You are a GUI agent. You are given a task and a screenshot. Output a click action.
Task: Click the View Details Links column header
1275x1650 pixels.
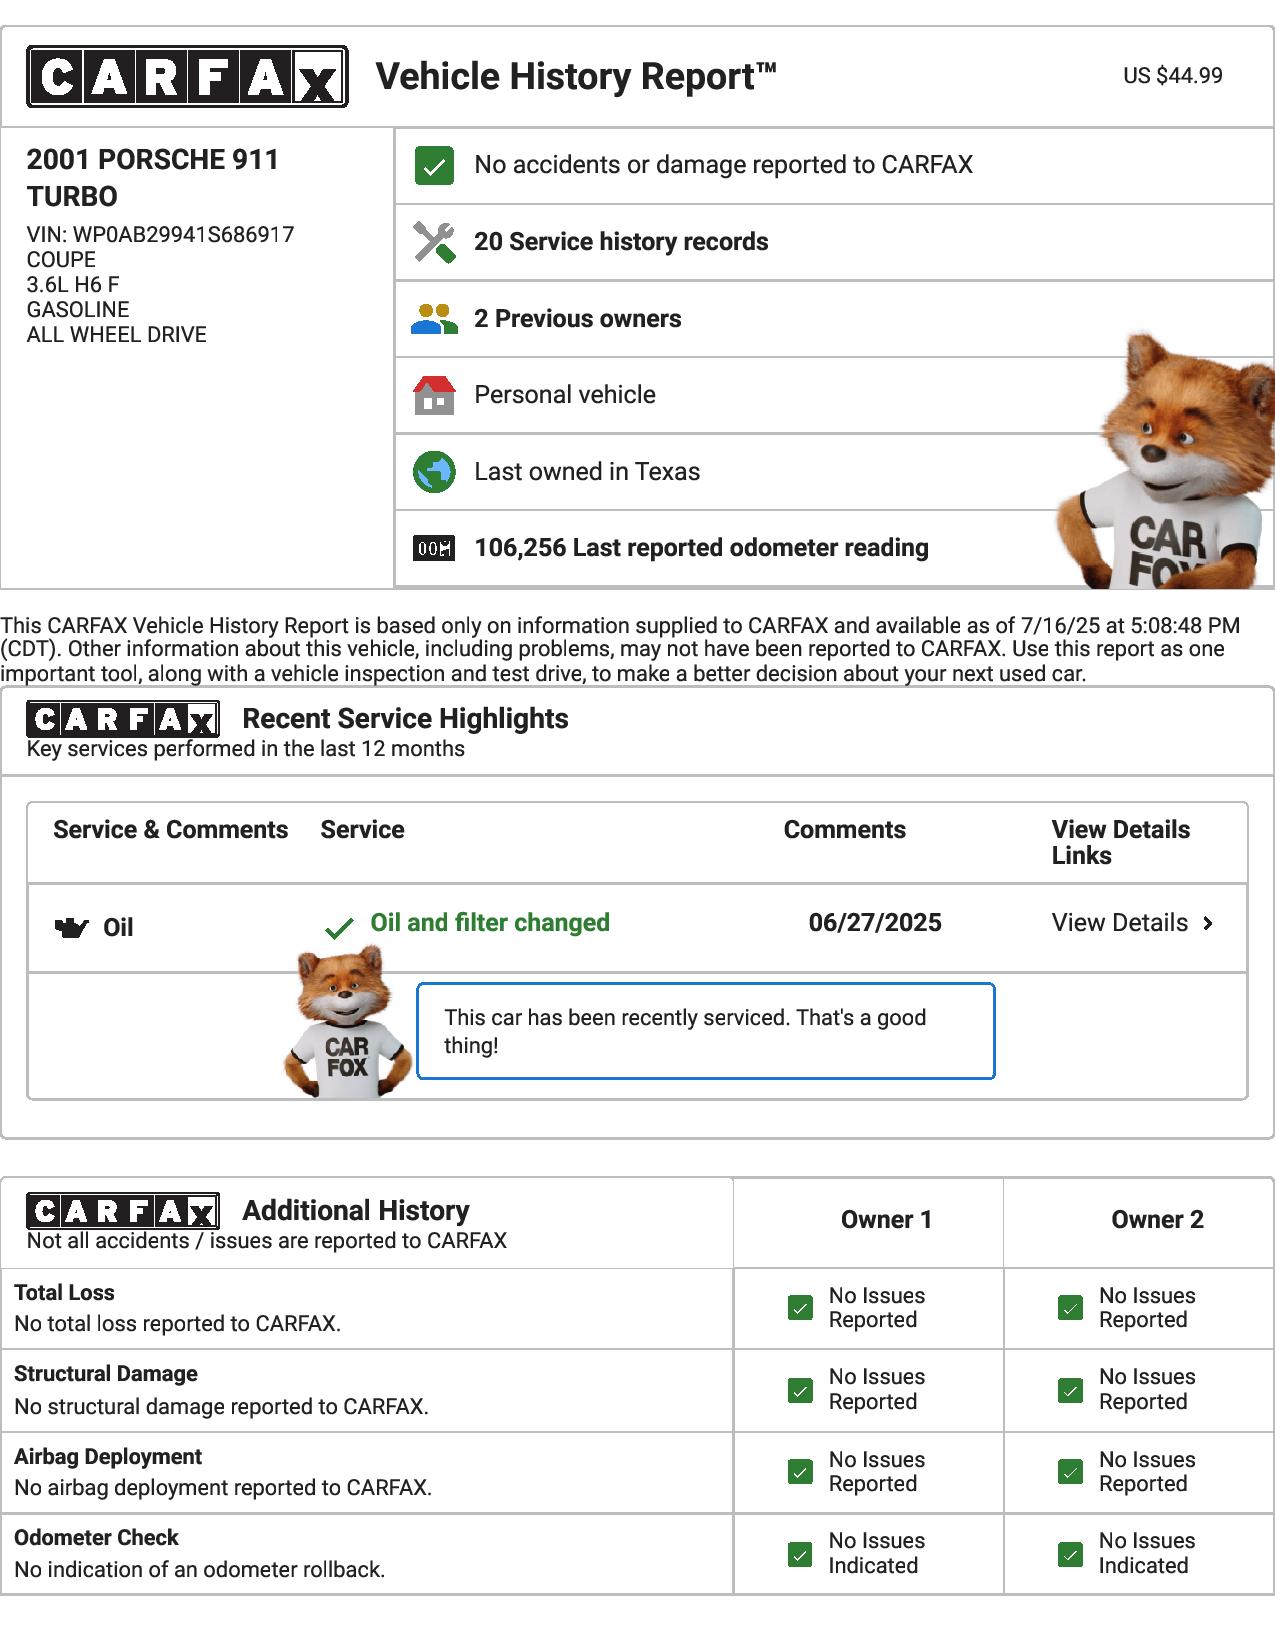click(1121, 843)
